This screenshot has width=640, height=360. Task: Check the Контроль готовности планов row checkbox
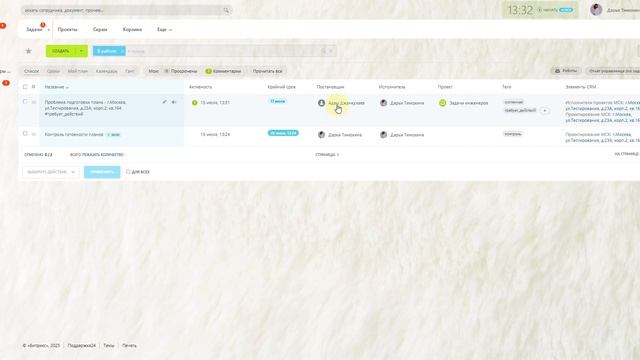[x=25, y=133]
